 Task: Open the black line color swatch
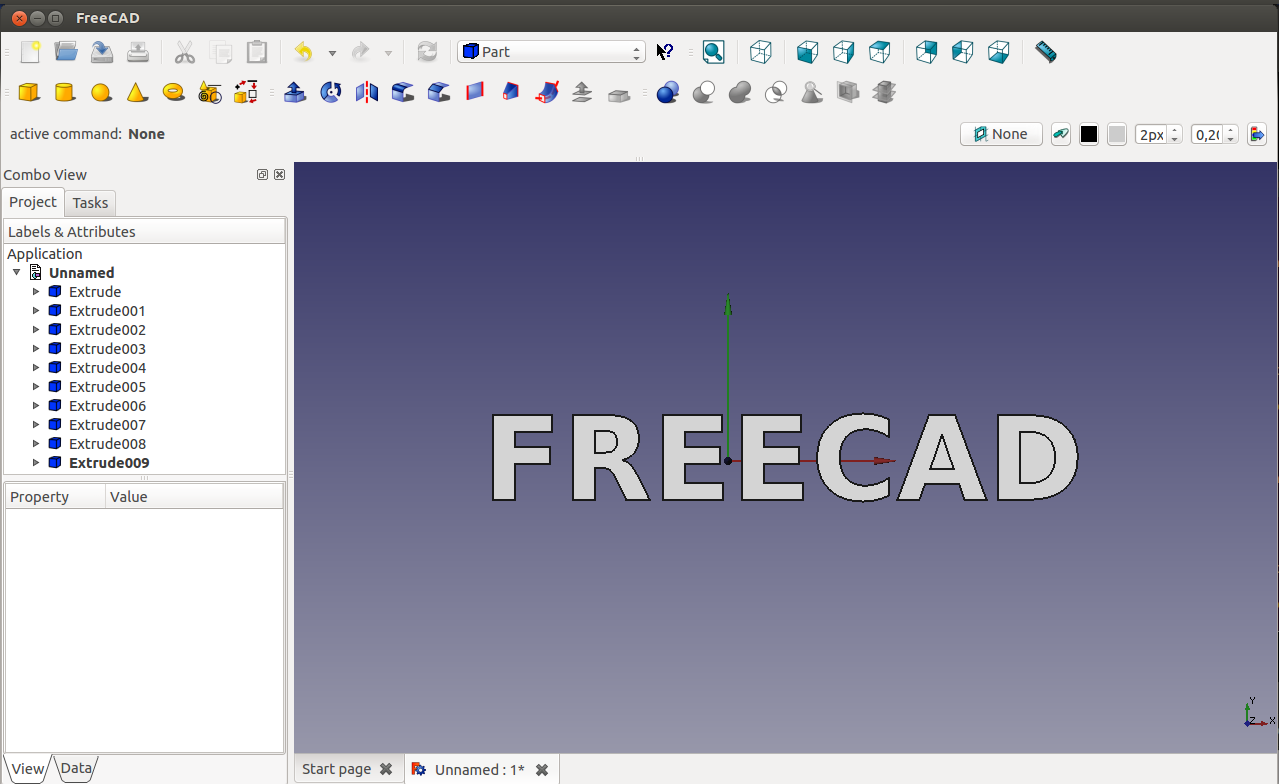pyautogui.click(x=1089, y=134)
